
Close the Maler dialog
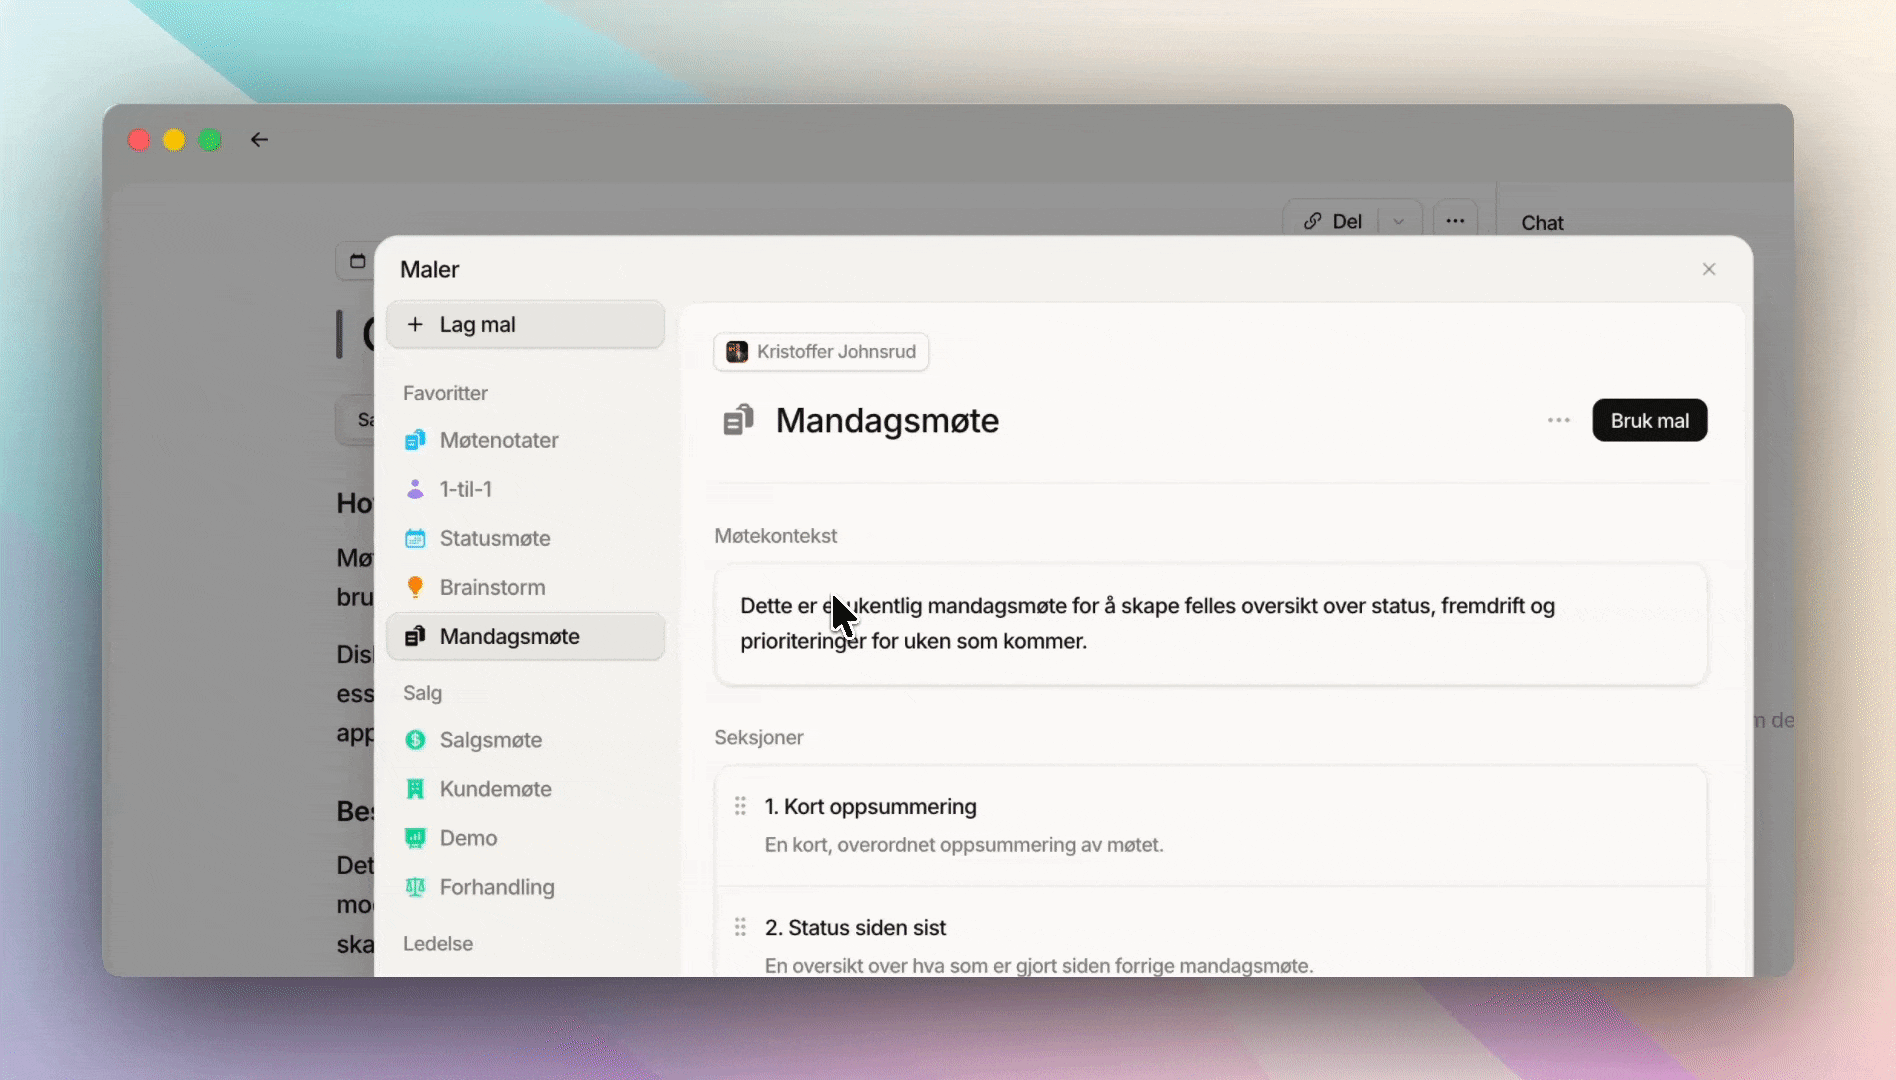[1709, 269]
